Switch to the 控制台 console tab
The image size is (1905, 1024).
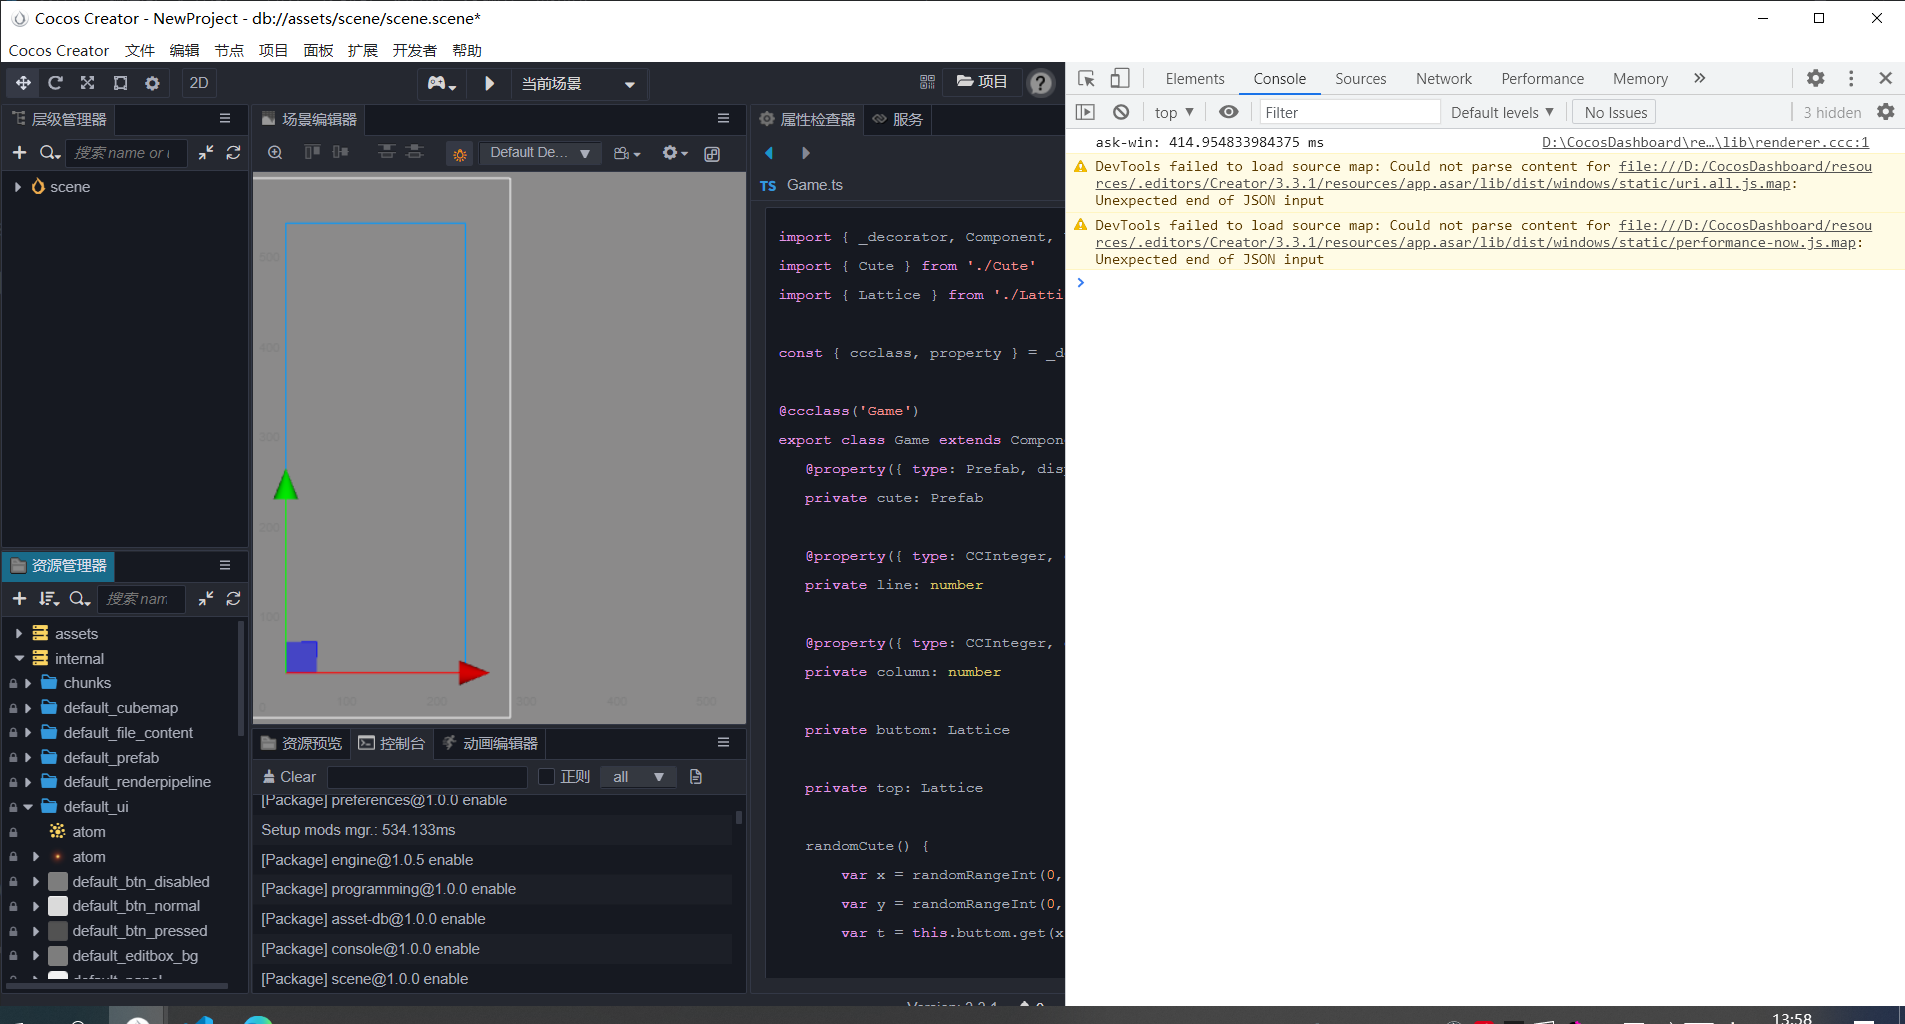(x=392, y=743)
